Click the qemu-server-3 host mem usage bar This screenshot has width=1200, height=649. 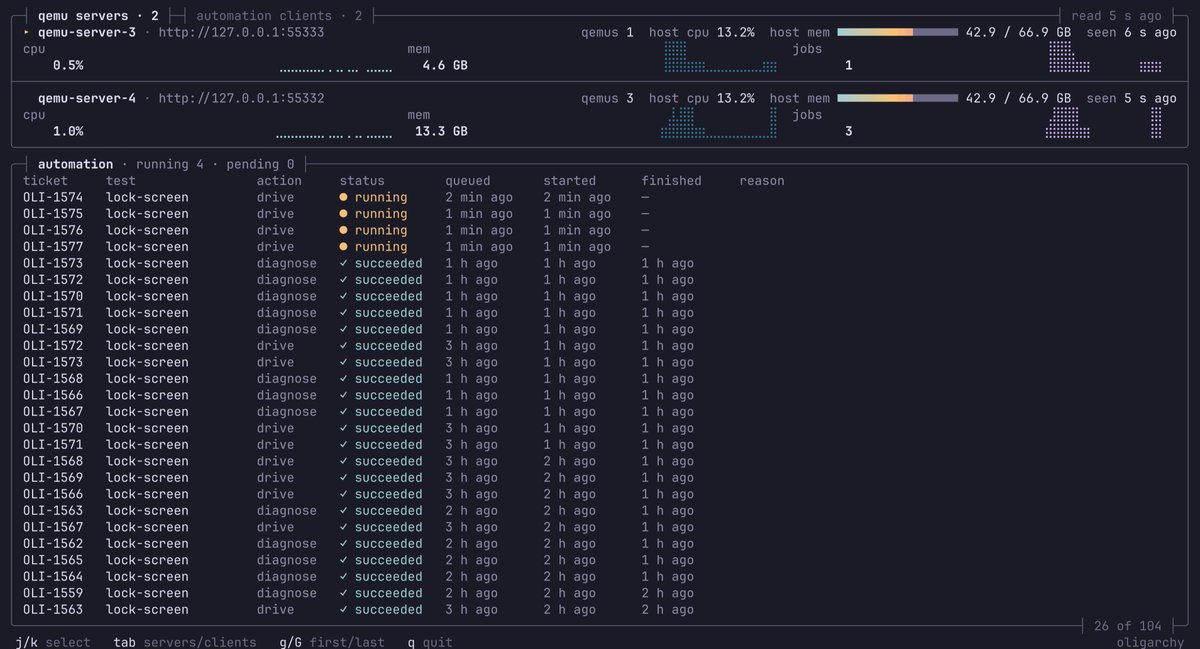click(897, 32)
